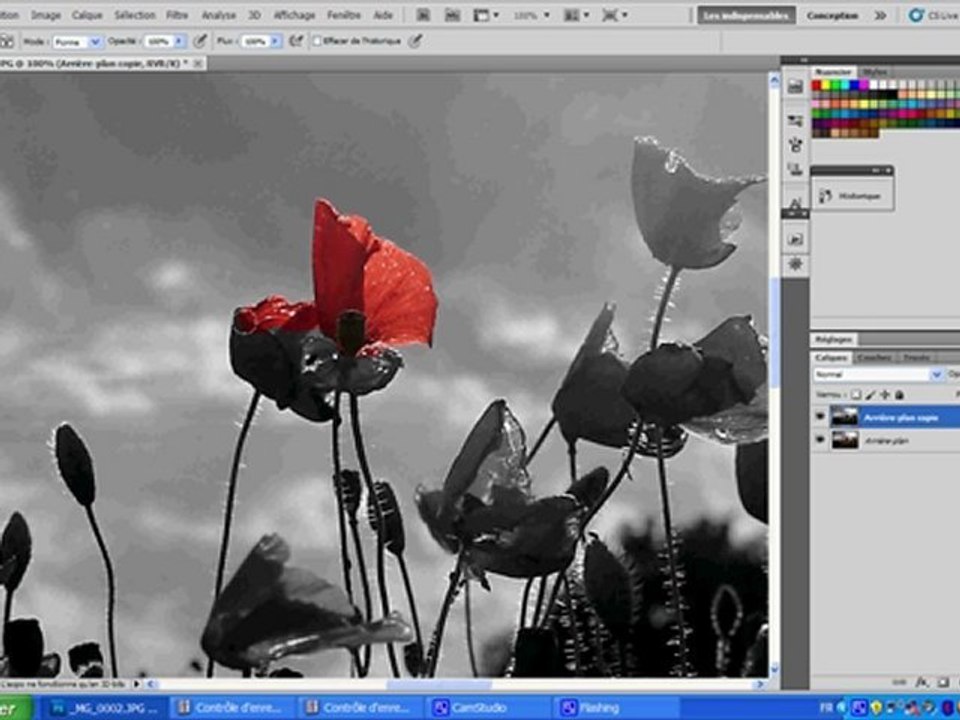
Task: Open the zoom level 100% dropdown
Action: pos(531,15)
